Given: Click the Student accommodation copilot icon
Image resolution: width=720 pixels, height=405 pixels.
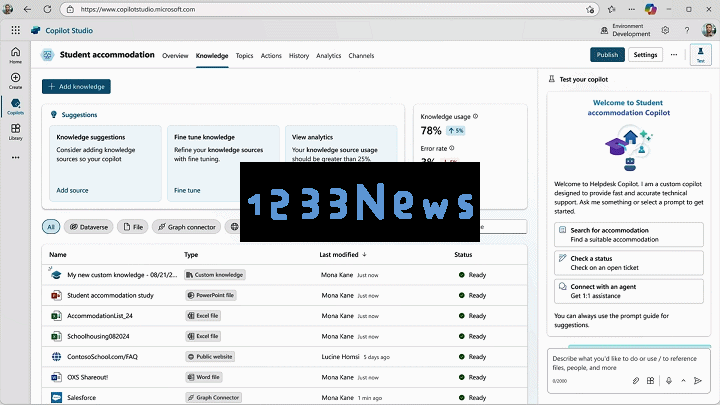Looking at the screenshot, I should tap(47, 55).
